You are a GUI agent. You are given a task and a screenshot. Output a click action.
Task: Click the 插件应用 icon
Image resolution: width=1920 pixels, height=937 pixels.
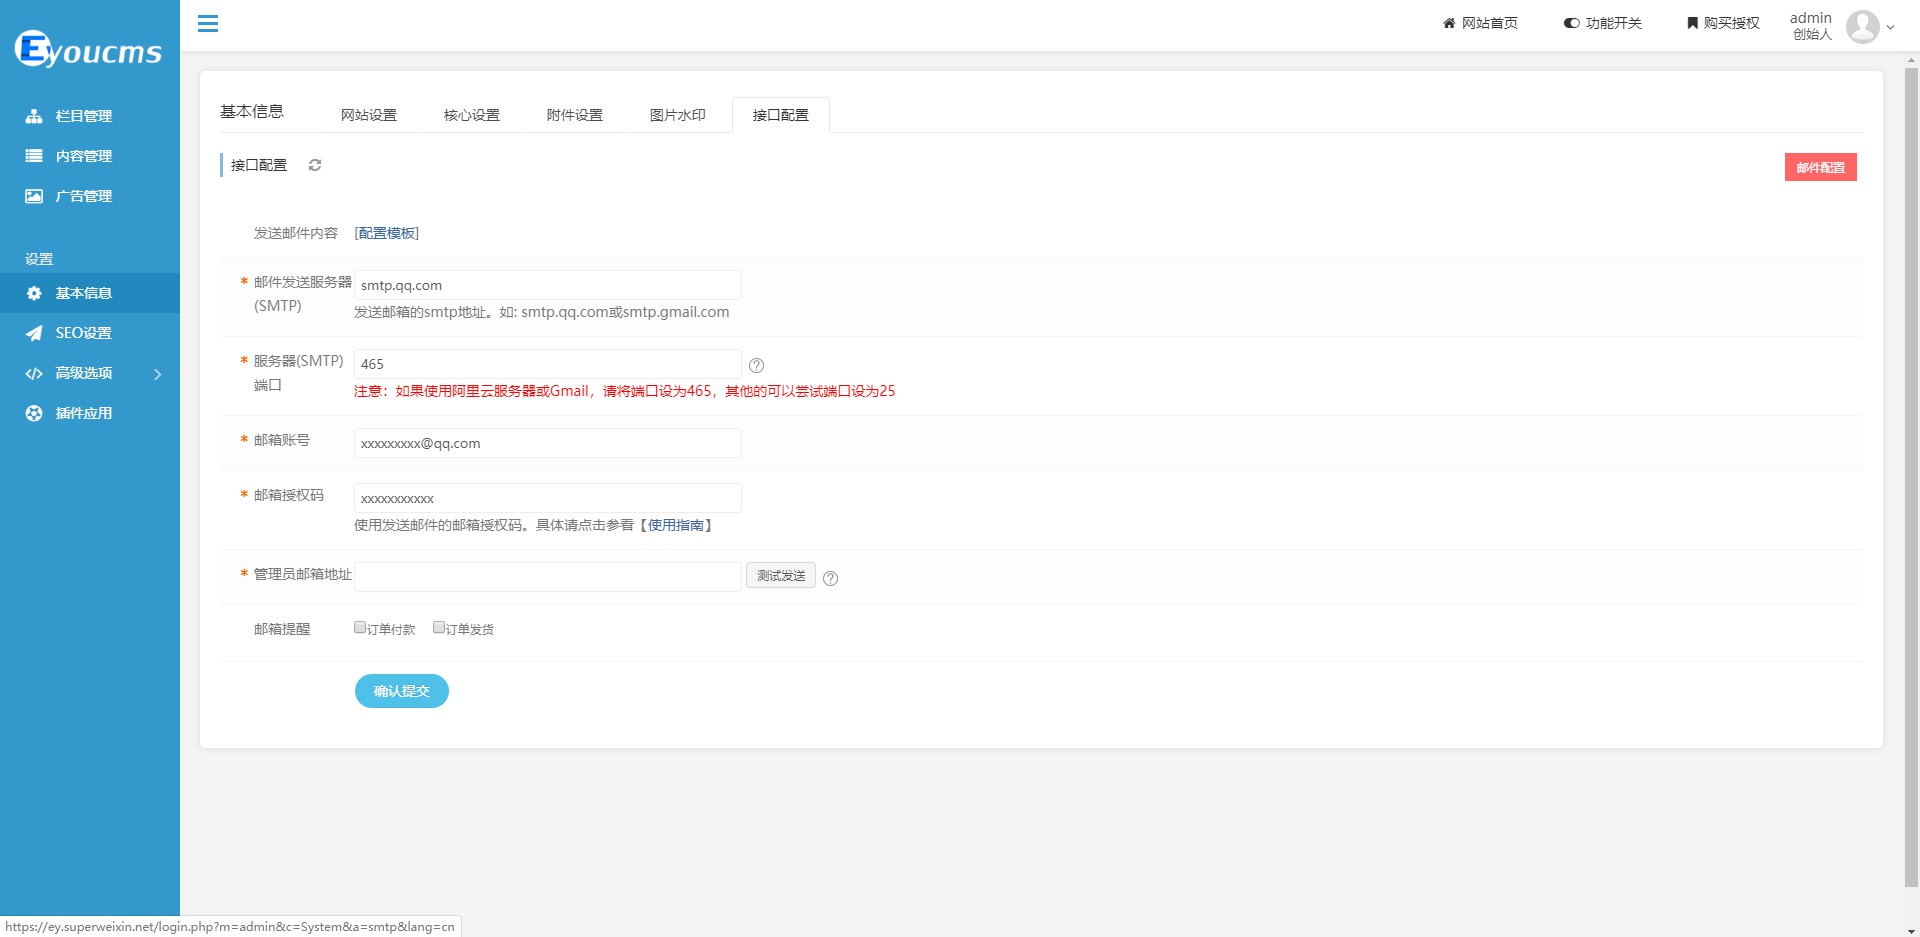click(34, 413)
